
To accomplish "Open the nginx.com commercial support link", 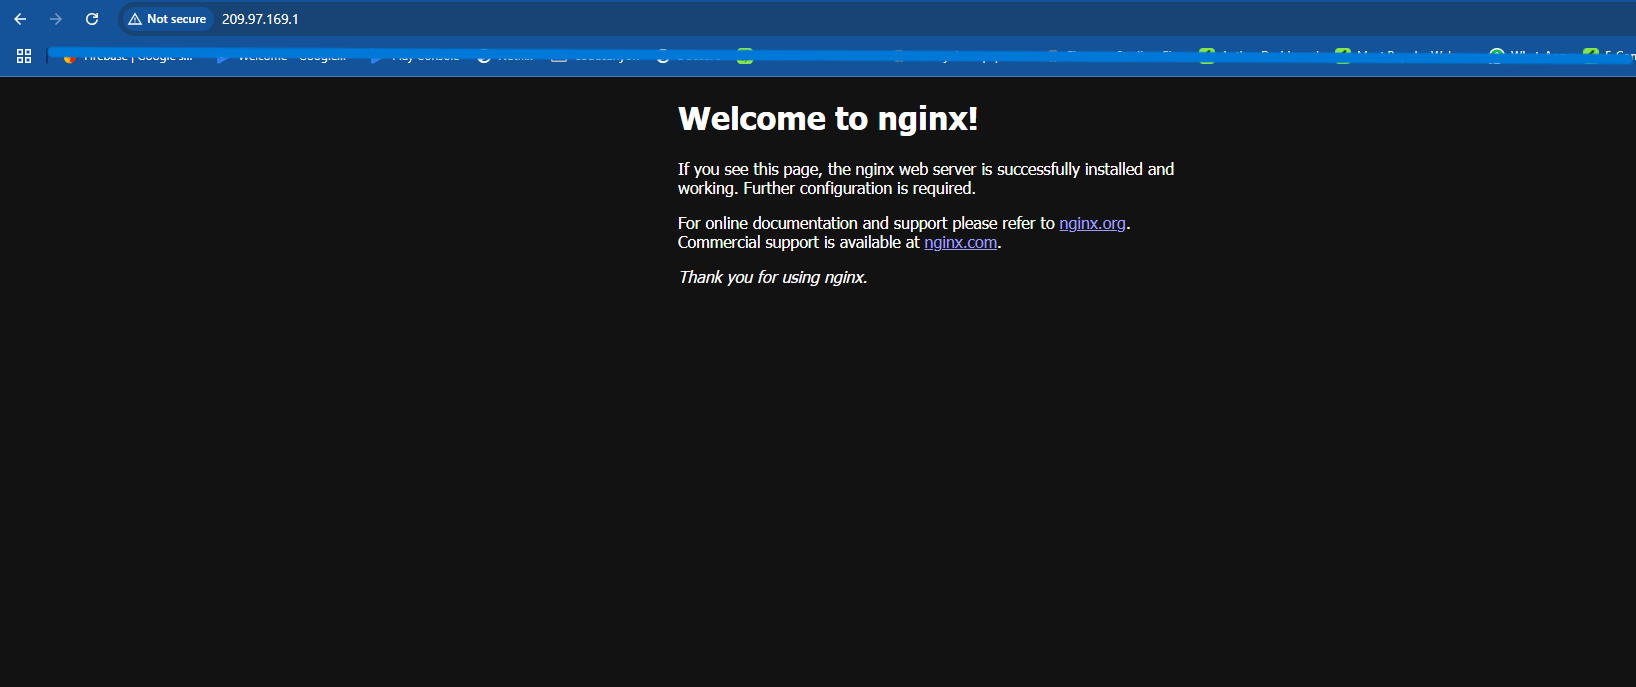I will point(960,243).
